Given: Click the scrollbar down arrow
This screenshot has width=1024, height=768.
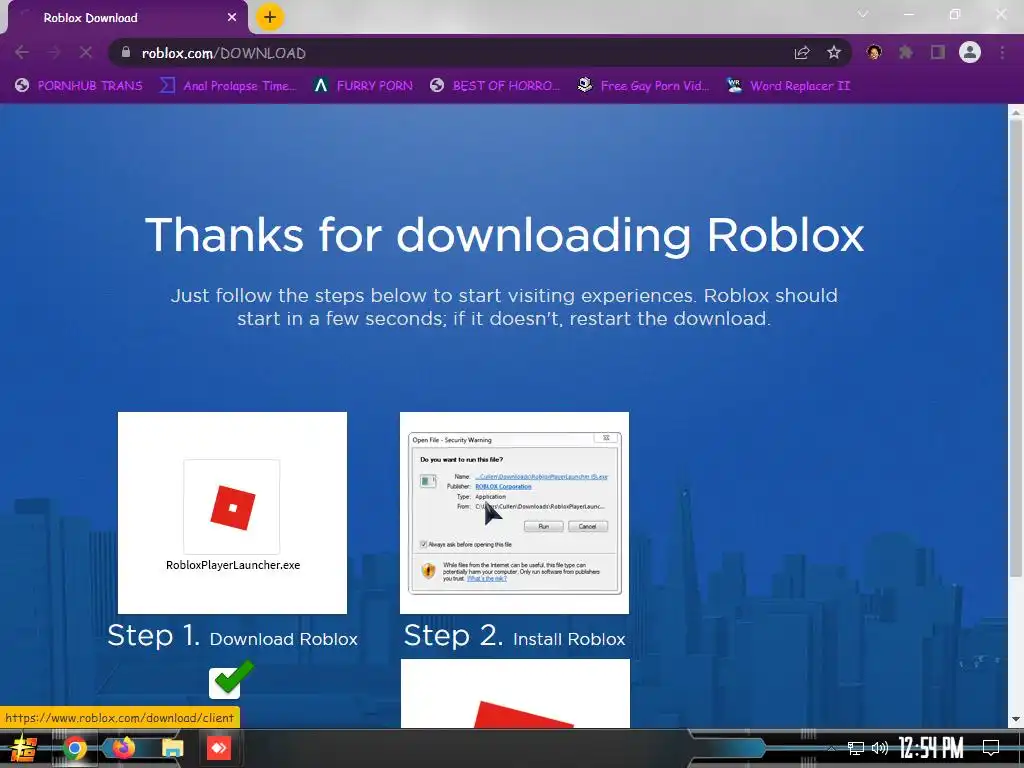Looking at the screenshot, I should [1016, 720].
